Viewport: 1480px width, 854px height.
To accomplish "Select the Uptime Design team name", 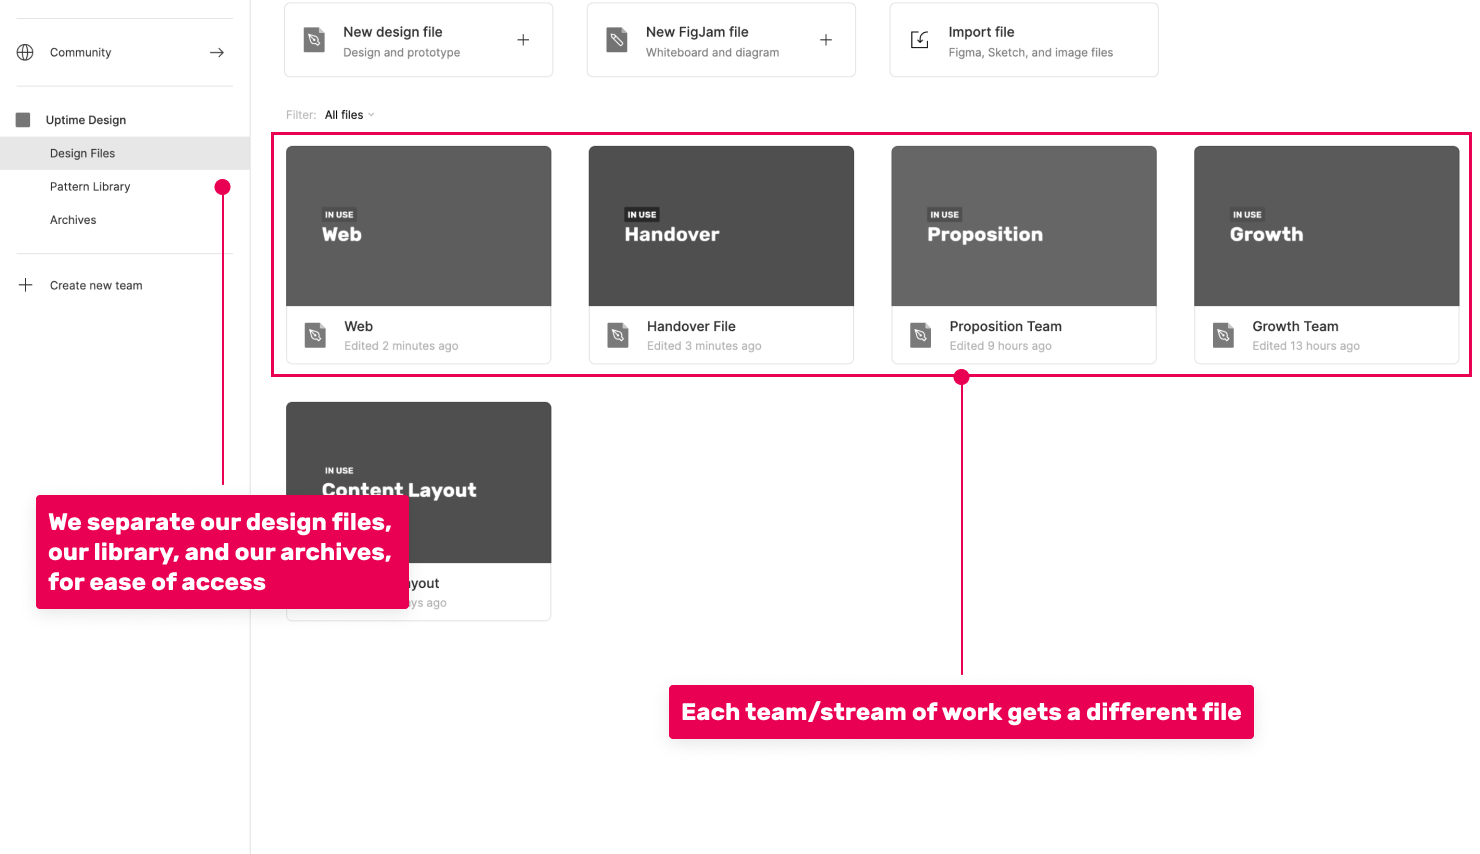I will [86, 120].
